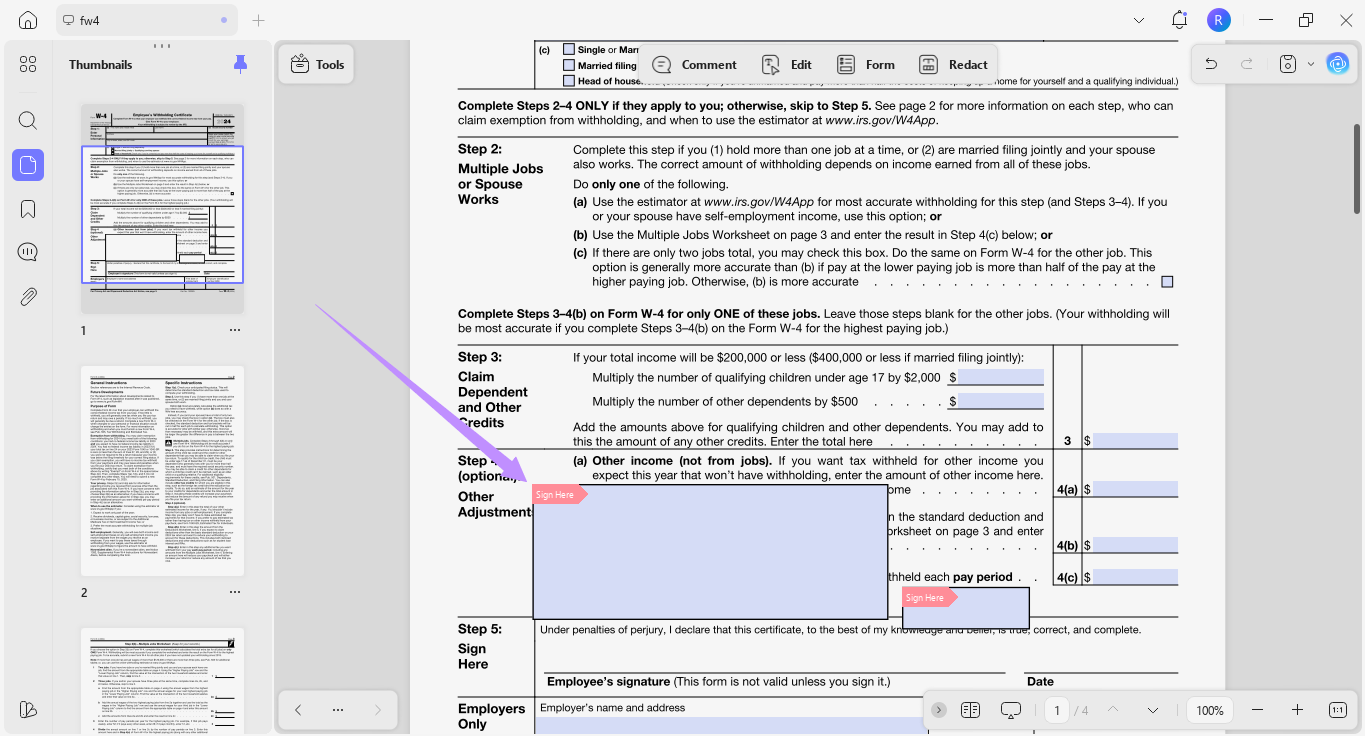The image size is (1365, 736).
Task: Select the page 2 thumbnail
Action: pyautogui.click(x=162, y=471)
